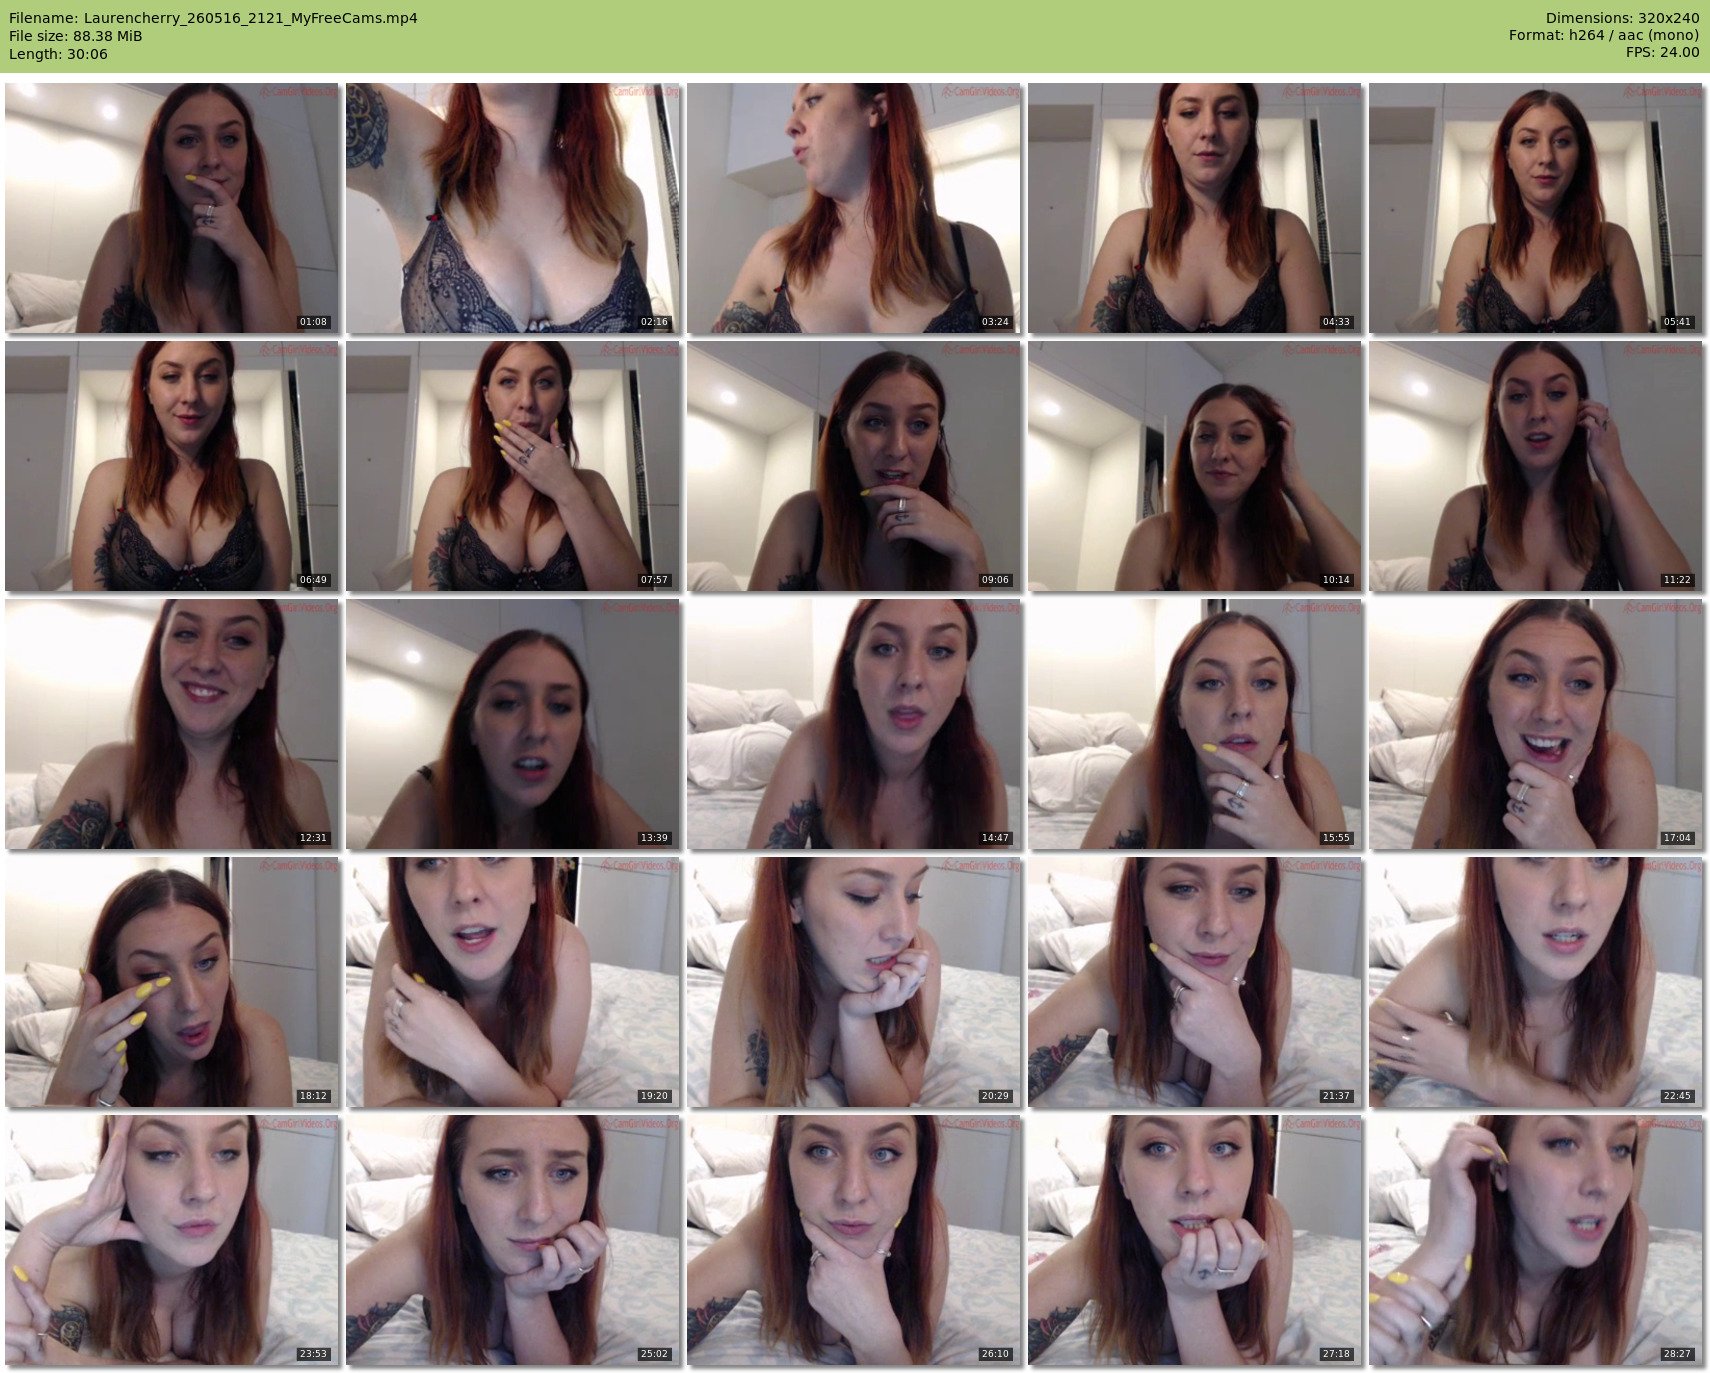The image size is (1710, 1373).
Task: Open the frame marked 10:14
Action: (1194, 466)
